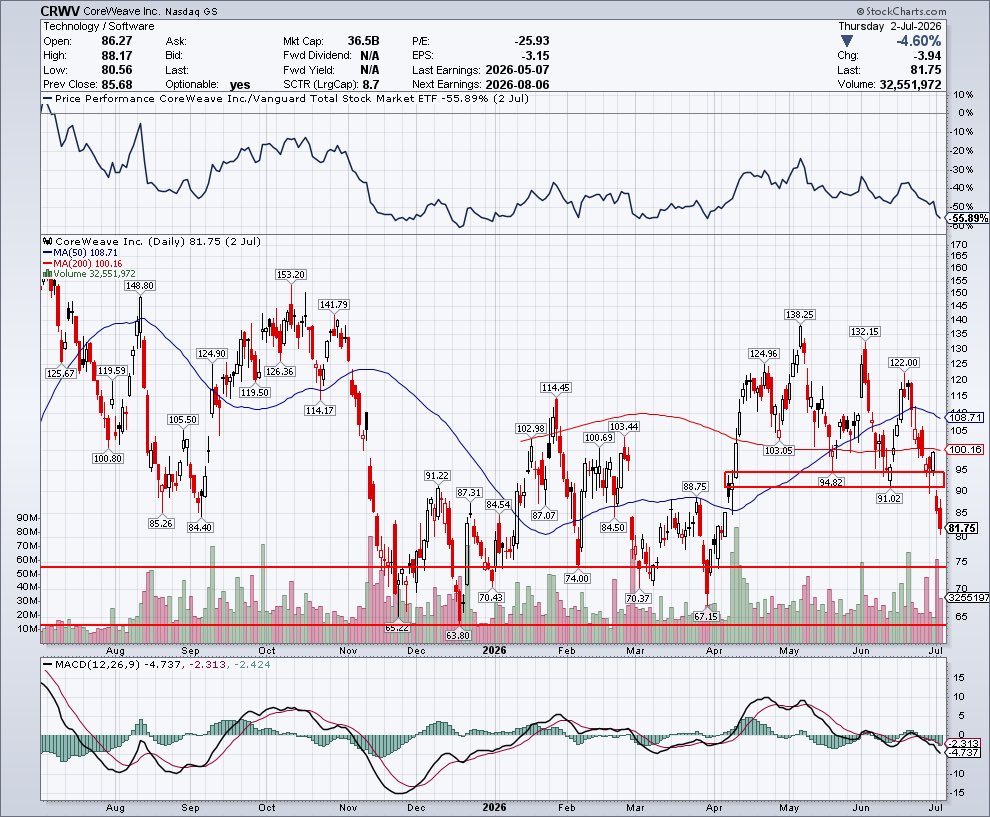Click the 103.44 price label

624,427
